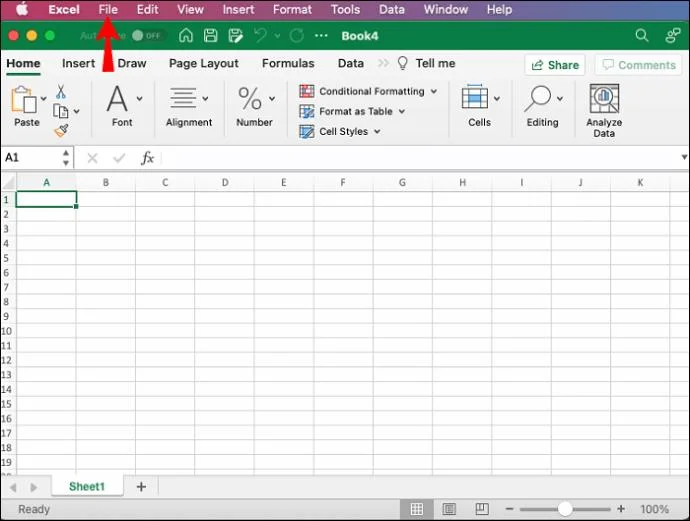
Task: Select row 5 header
Action: (6, 258)
